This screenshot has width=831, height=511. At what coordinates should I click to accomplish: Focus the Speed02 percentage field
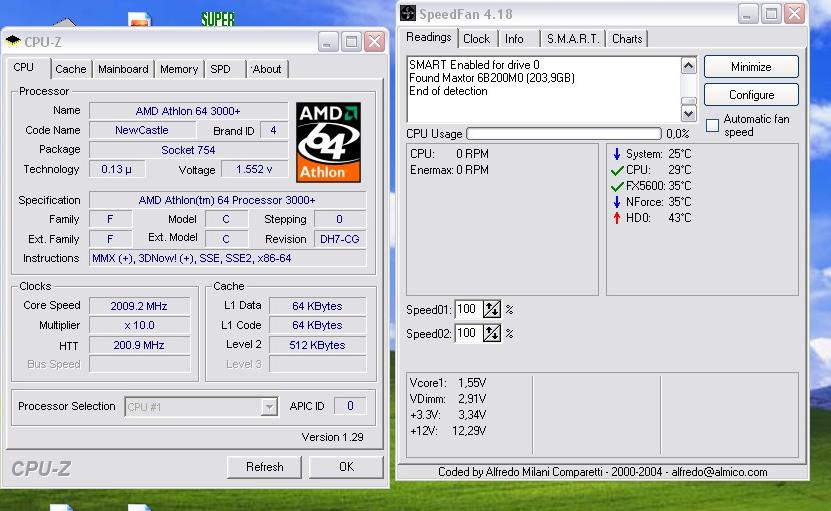(x=468, y=333)
